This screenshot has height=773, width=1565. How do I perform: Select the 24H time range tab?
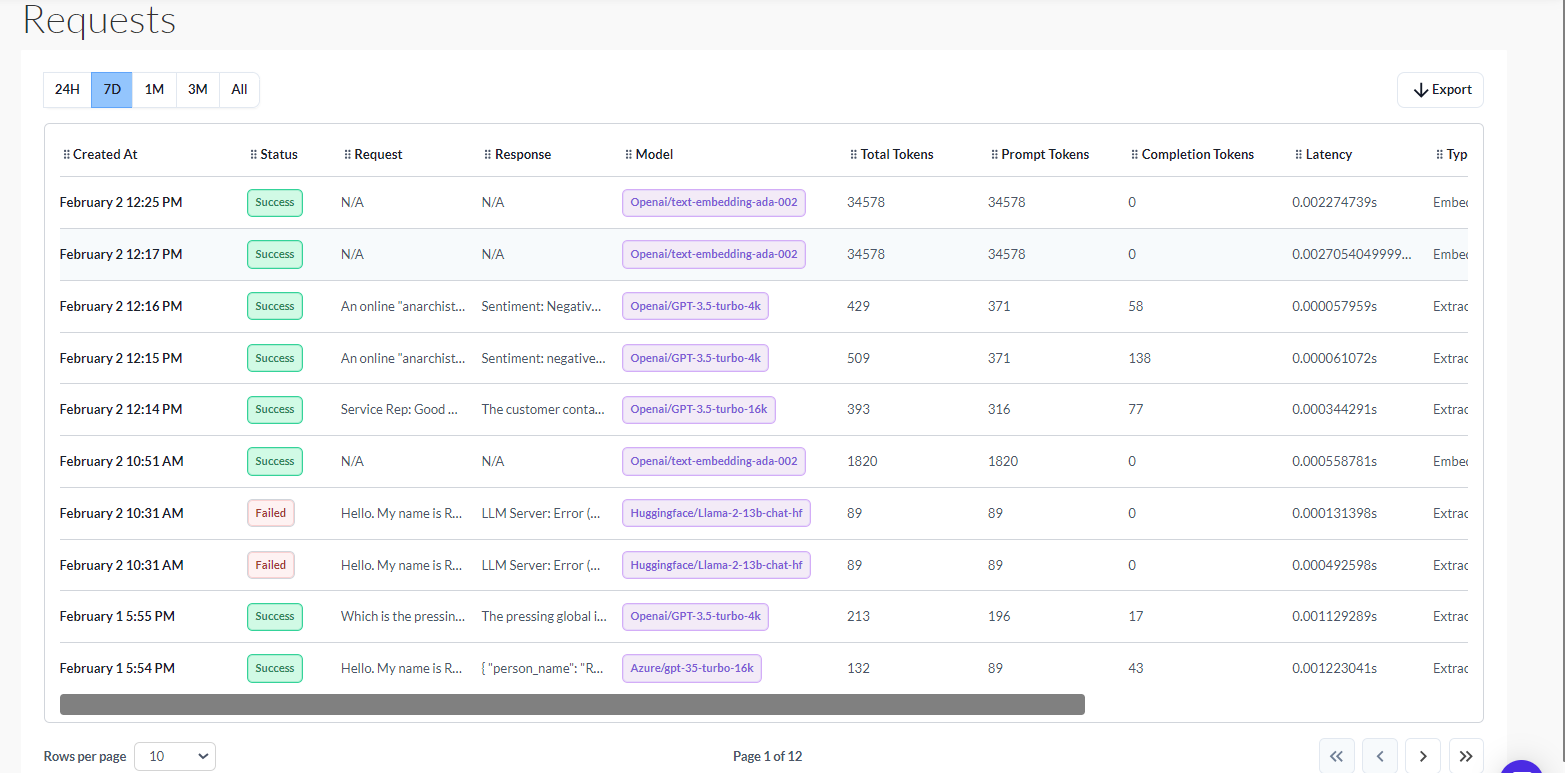67,90
